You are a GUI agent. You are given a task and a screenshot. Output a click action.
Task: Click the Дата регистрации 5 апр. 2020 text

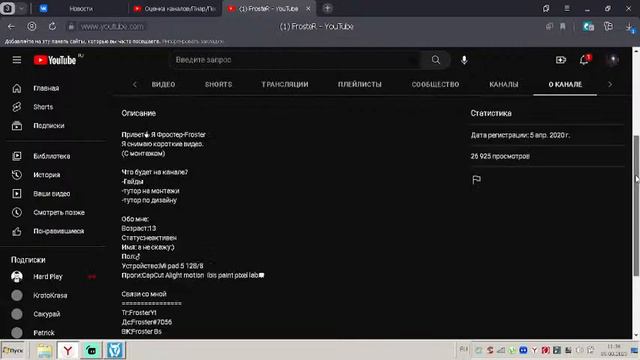[520, 135]
